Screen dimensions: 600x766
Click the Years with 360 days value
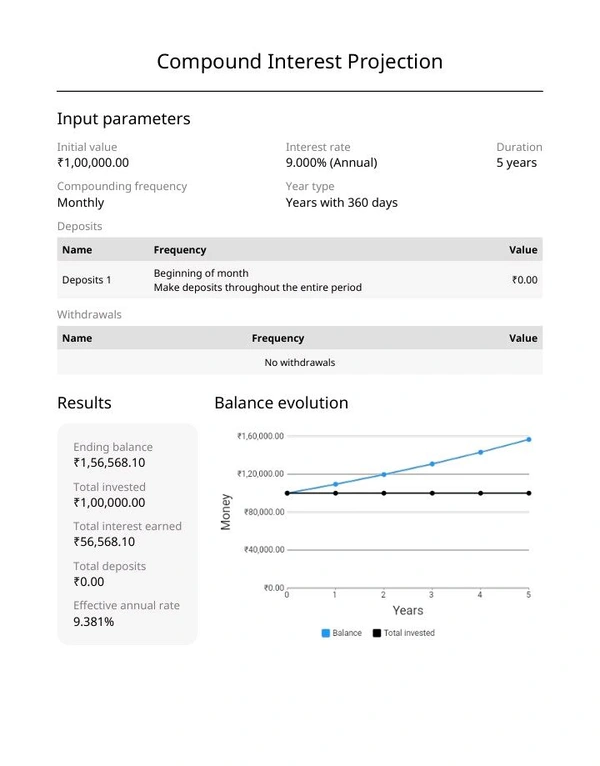click(341, 203)
